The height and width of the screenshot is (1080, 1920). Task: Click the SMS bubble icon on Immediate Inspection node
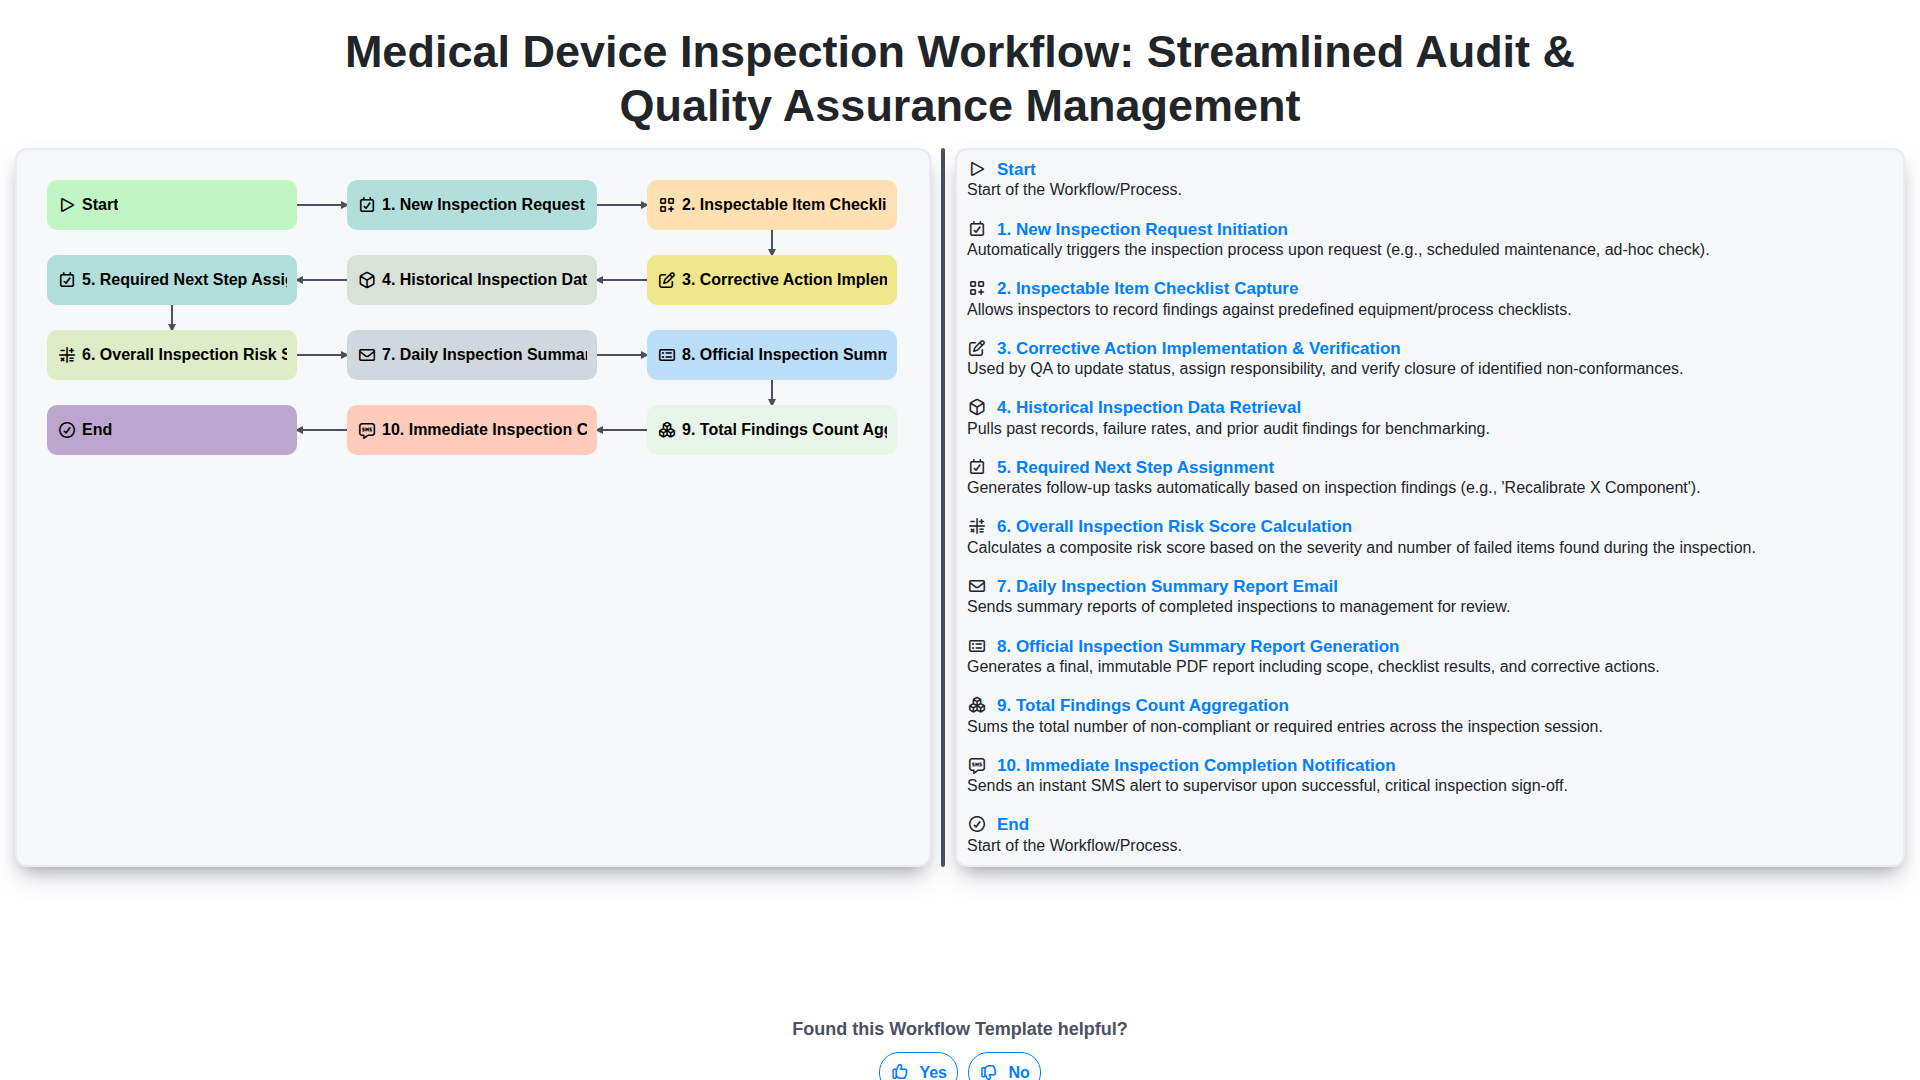[x=367, y=430]
